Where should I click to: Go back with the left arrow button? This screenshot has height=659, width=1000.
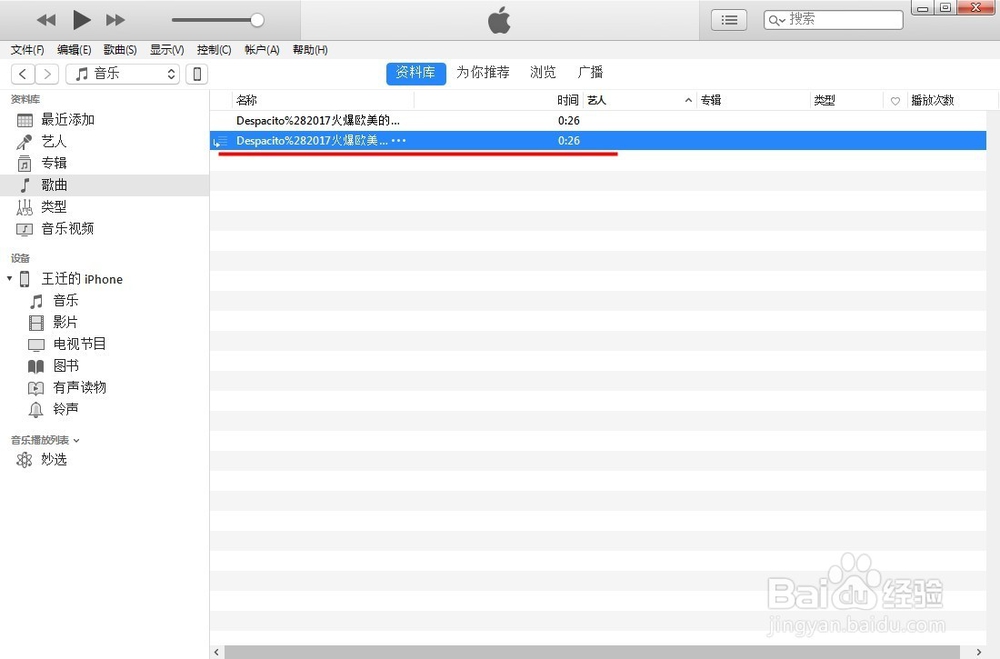coord(23,74)
